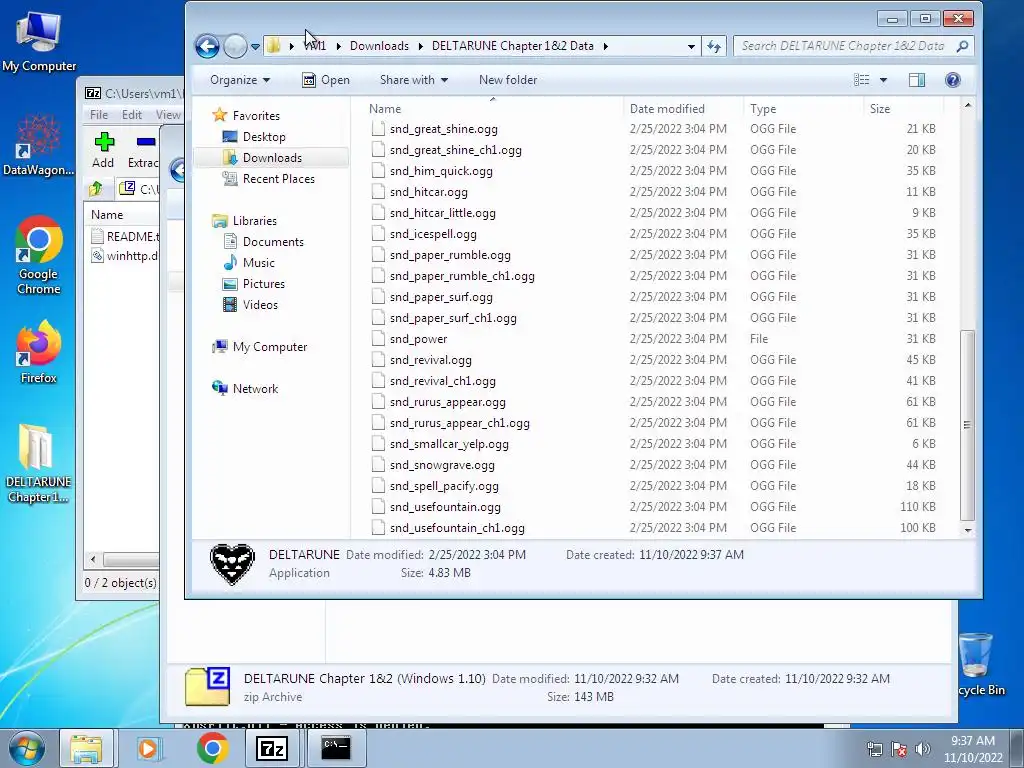Select Favorites in navigation pane
Image resolution: width=1024 pixels, height=768 pixels.
point(256,116)
